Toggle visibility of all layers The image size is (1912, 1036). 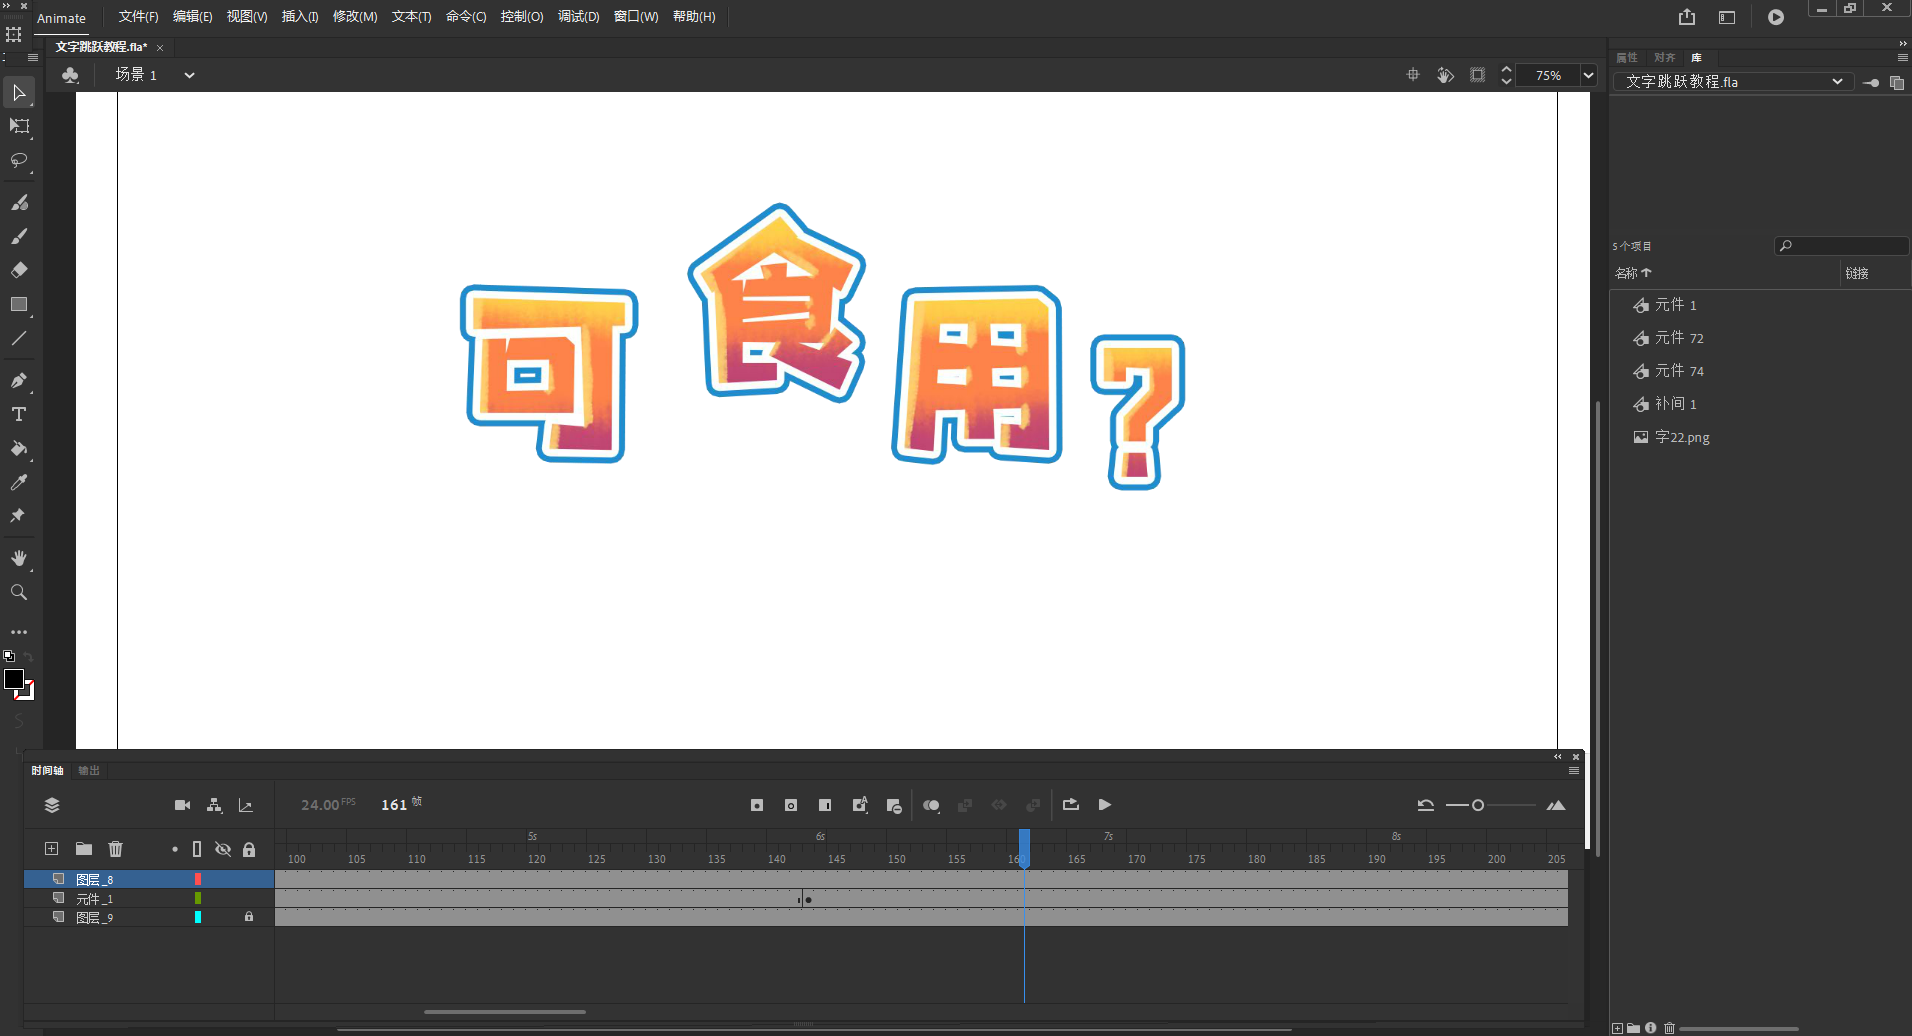[223, 849]
